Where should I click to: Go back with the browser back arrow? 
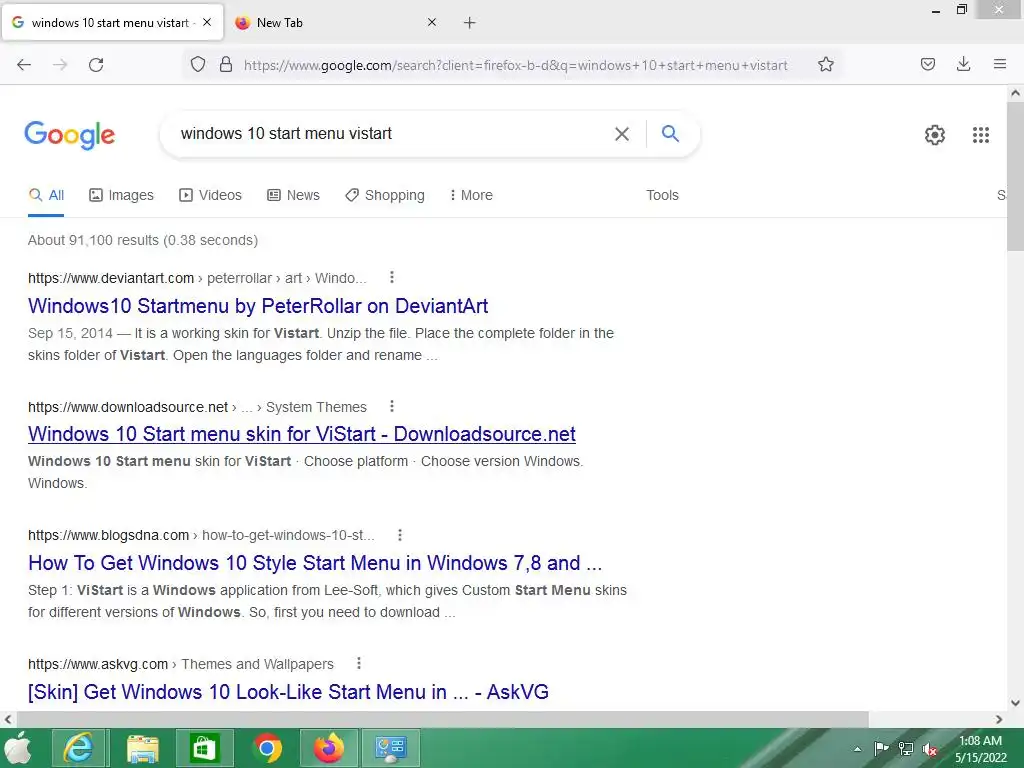click(x=24, y=65)
